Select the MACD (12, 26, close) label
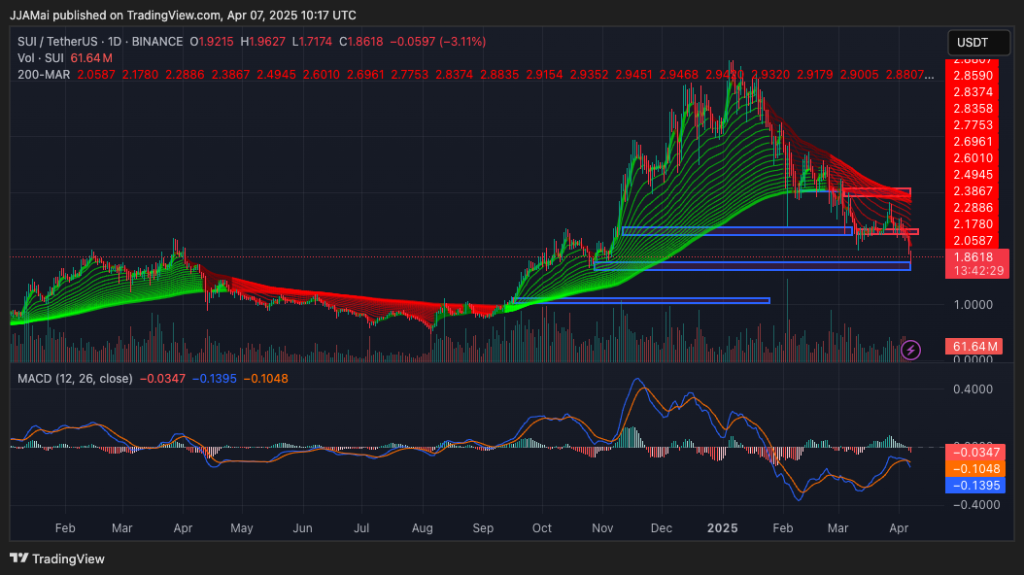 [x=75, y=378]
